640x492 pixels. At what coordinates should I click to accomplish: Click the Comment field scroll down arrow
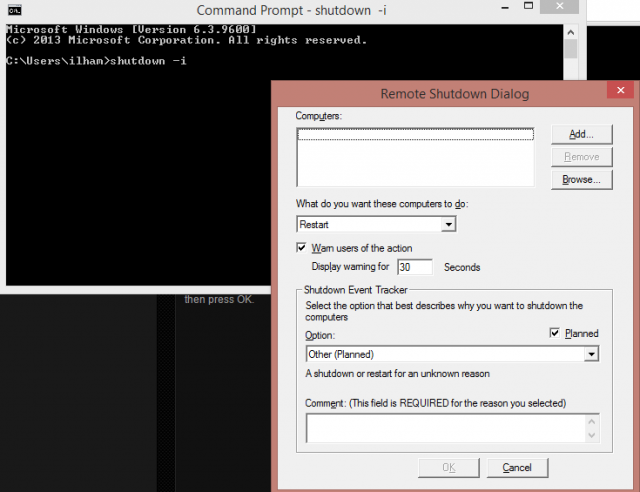[x=592, y=436]
